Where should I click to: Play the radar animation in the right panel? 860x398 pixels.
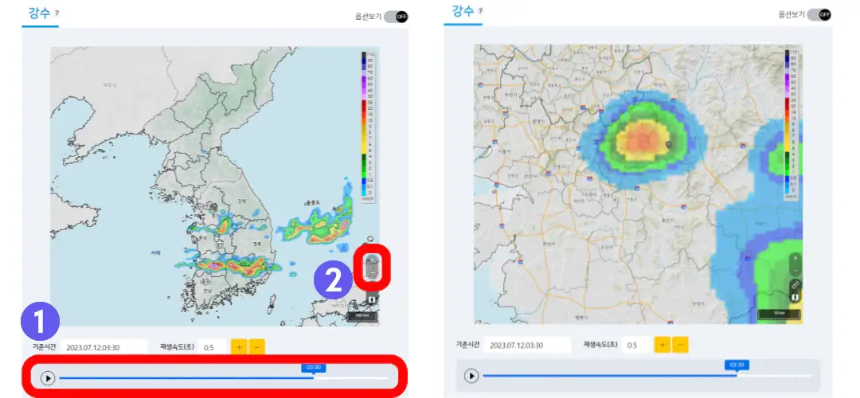coord(471,376)
